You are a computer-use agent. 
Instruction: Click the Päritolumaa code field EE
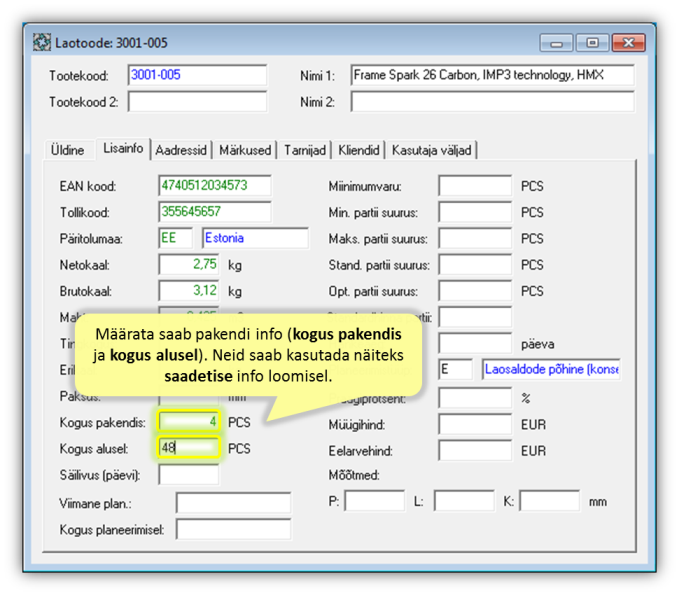point(175,238)
